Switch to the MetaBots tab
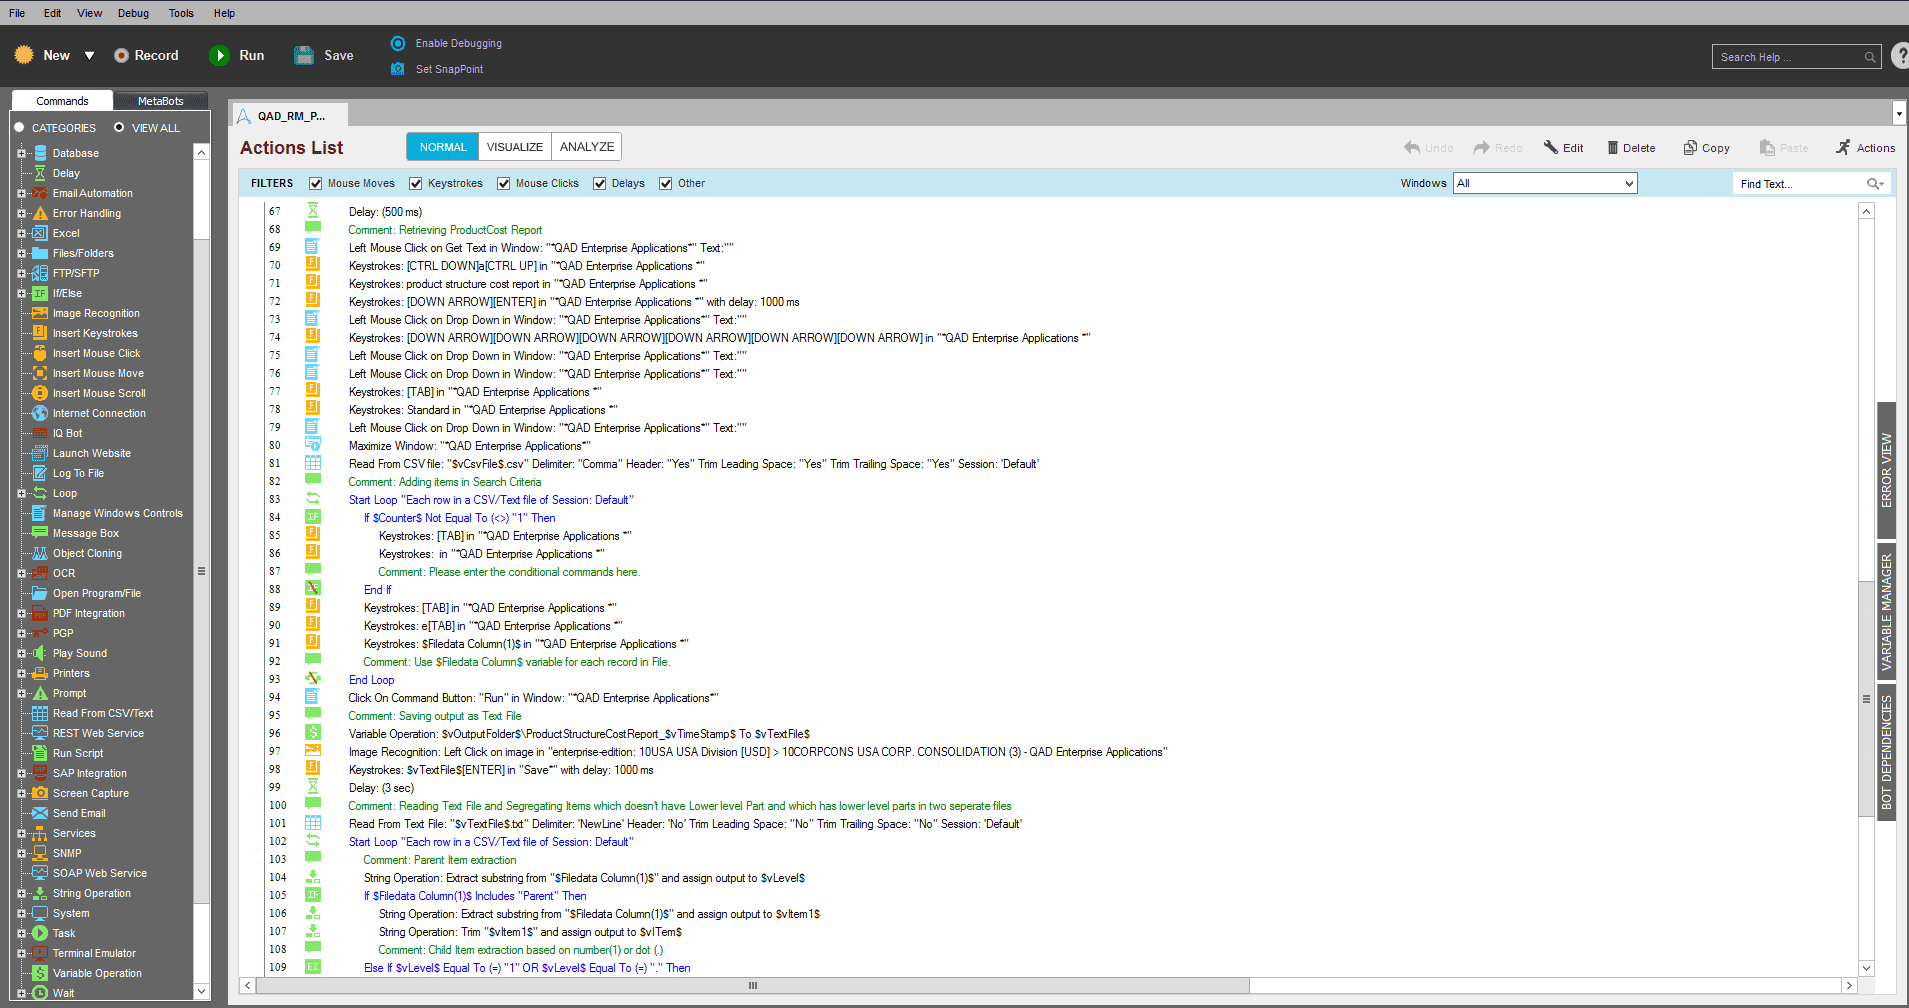 [x=160, y=101]
